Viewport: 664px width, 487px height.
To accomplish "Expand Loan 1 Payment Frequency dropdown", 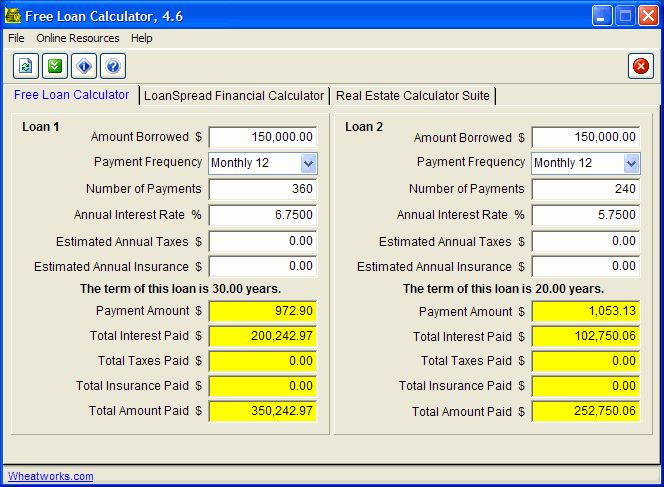I will pyautogui.click(x=309, y=163).
